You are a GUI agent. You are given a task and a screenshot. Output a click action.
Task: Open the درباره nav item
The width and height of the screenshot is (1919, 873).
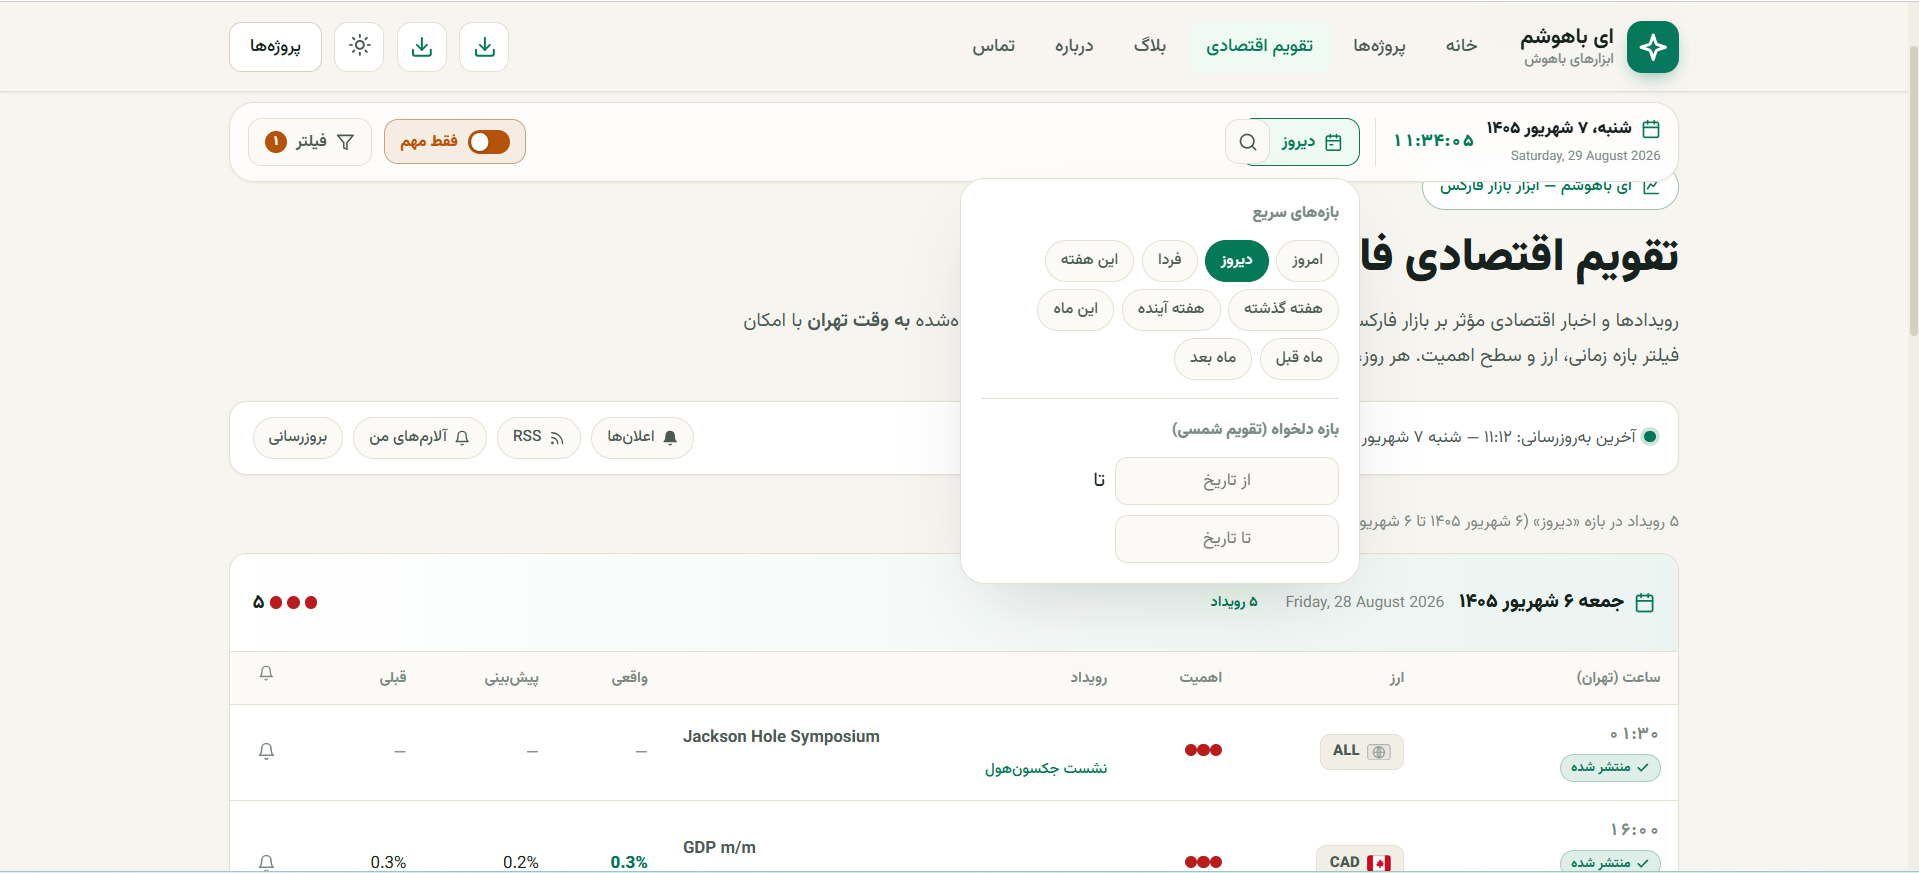click(x=1074, y=46)
